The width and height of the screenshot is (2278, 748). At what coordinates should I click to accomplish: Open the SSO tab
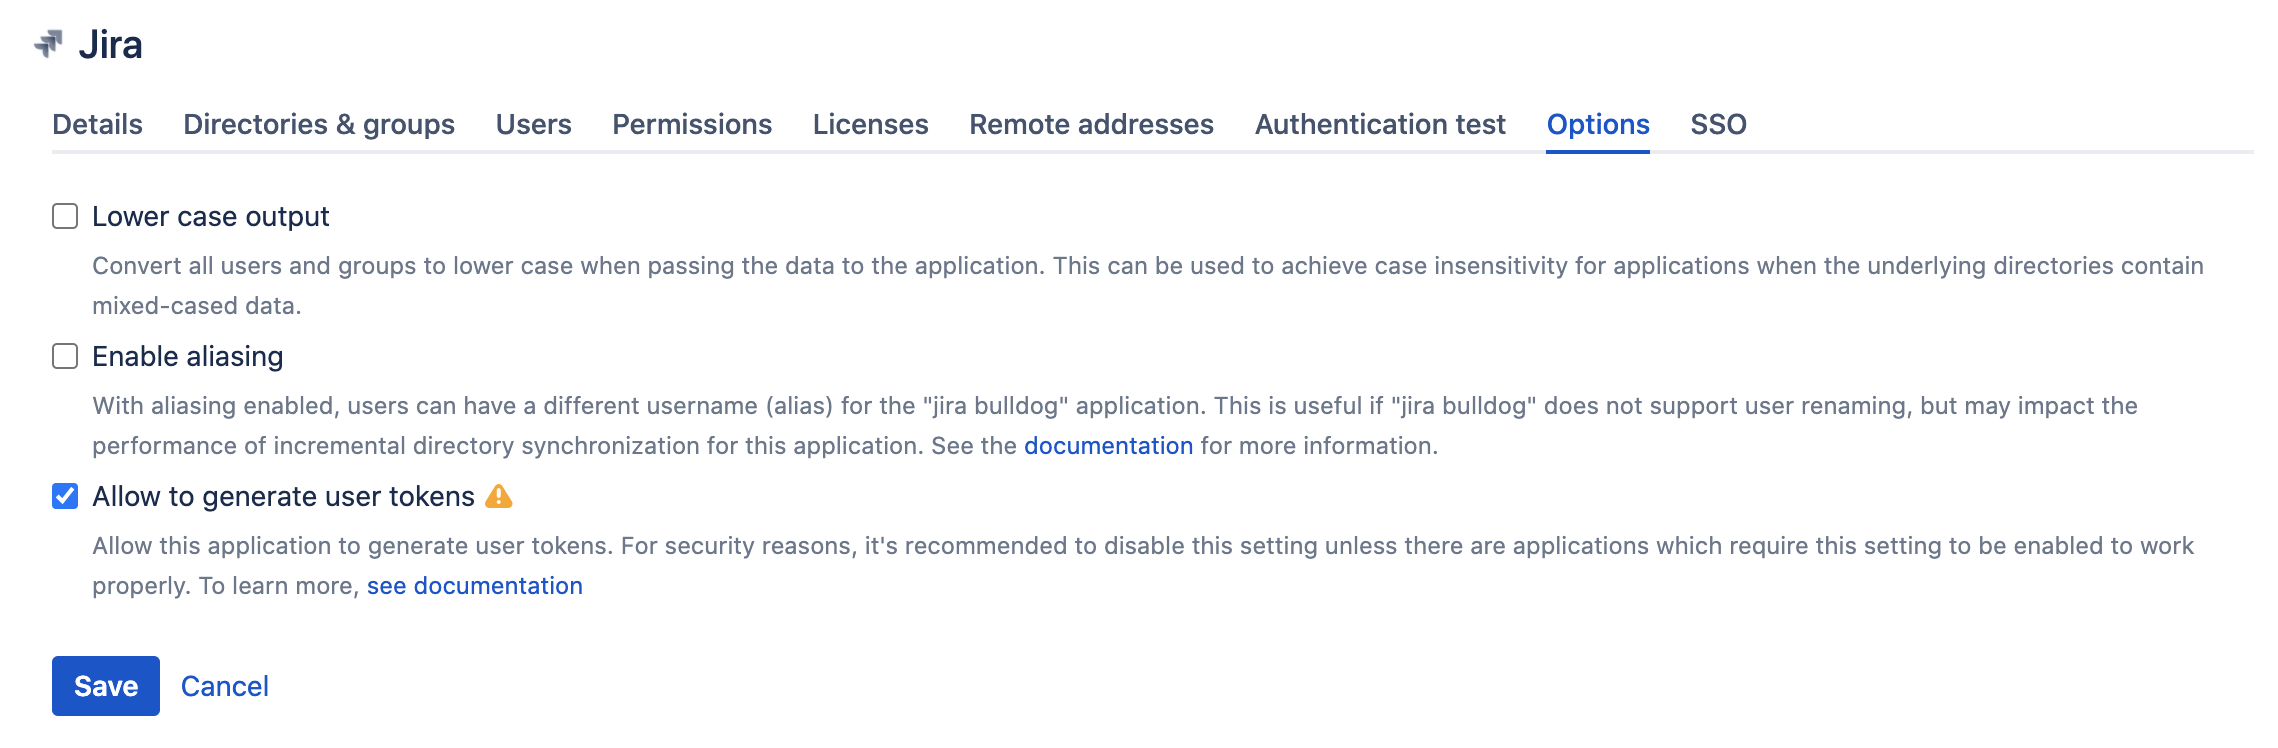1718,124
